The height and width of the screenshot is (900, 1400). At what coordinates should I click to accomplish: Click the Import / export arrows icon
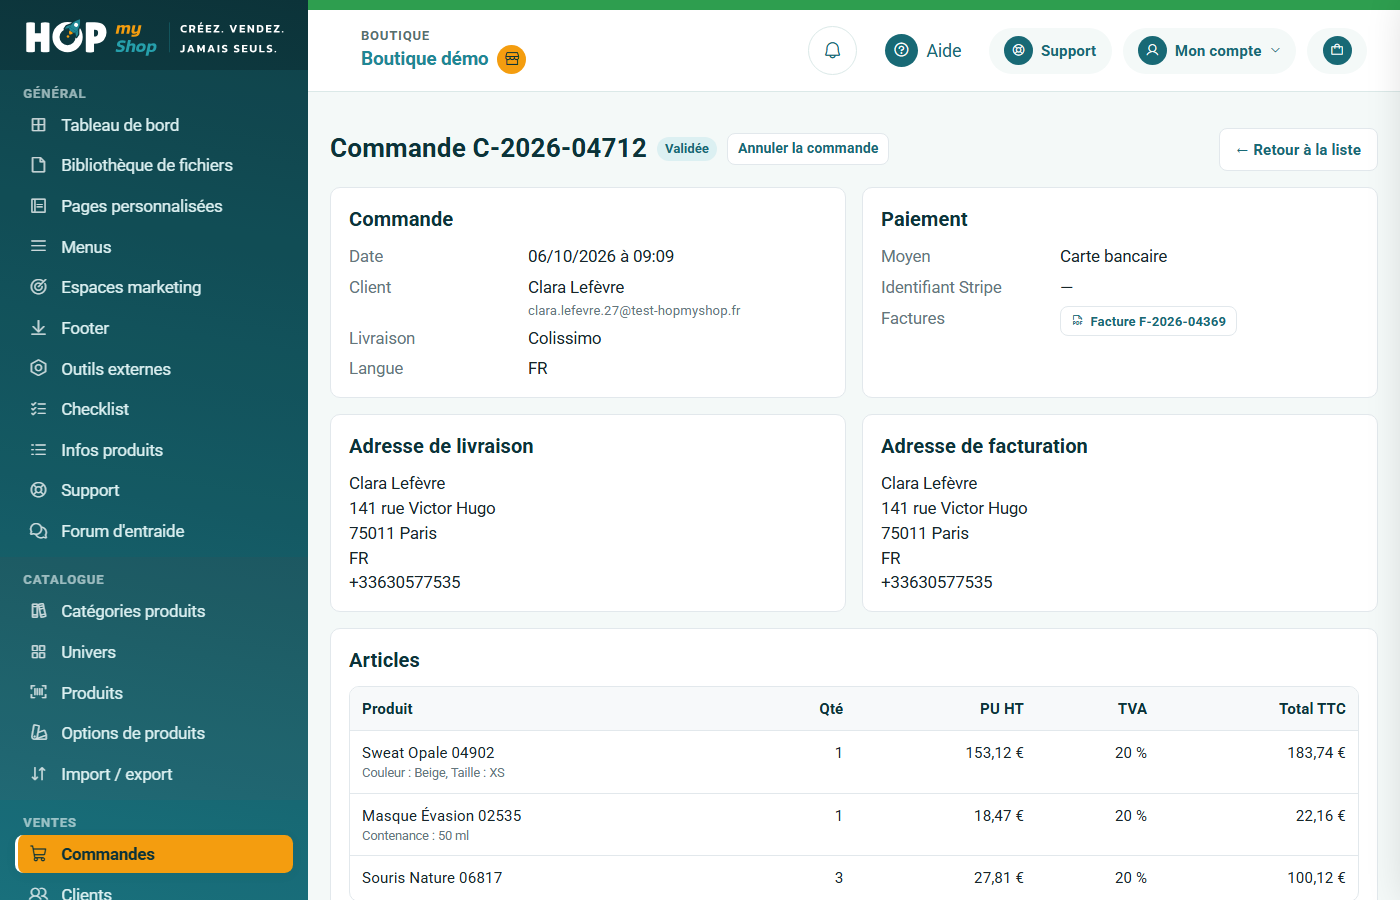click(x=39, y=774)
